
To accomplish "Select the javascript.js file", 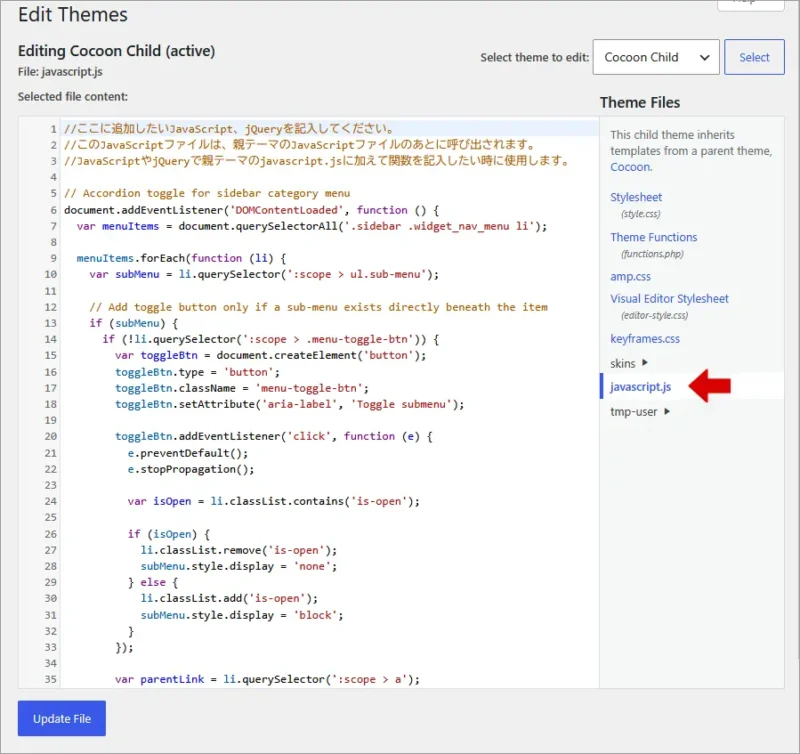I will 640,387.
